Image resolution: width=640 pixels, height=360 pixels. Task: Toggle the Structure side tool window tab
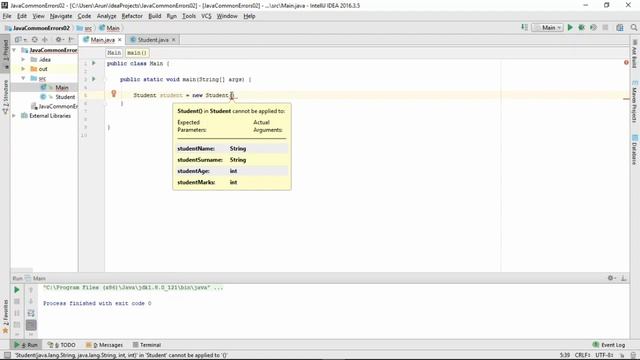[x=6, y=97]
